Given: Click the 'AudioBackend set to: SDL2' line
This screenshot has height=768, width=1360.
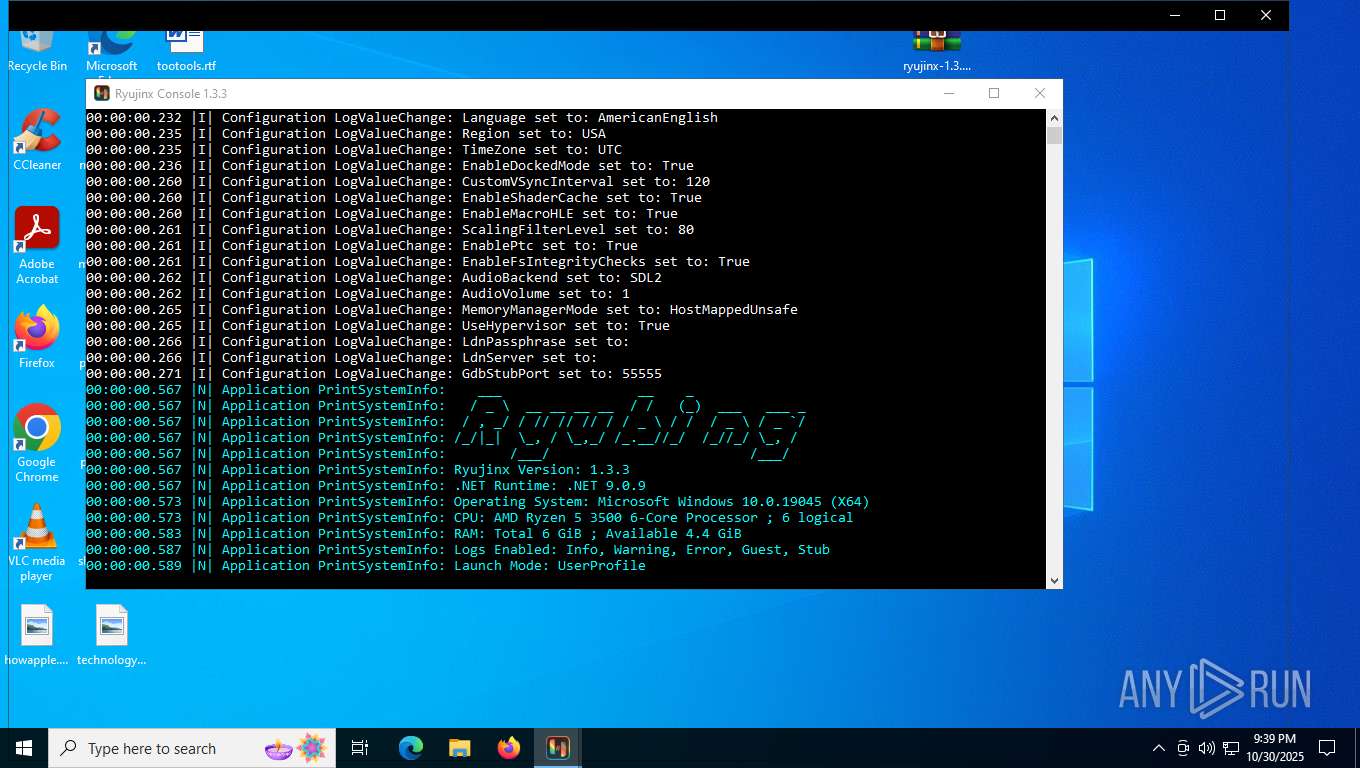Looking at the screenshot, I should click(x=374, y=278).
